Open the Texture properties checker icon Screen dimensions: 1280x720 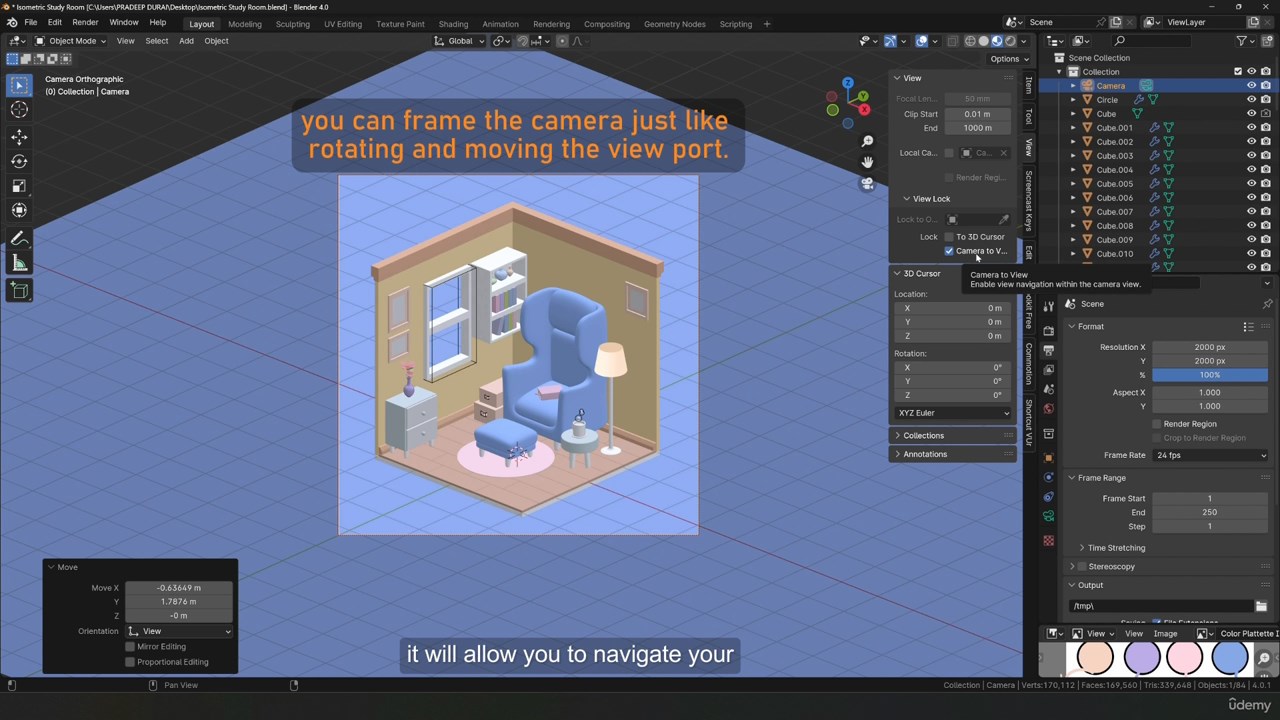point(1048,541)
